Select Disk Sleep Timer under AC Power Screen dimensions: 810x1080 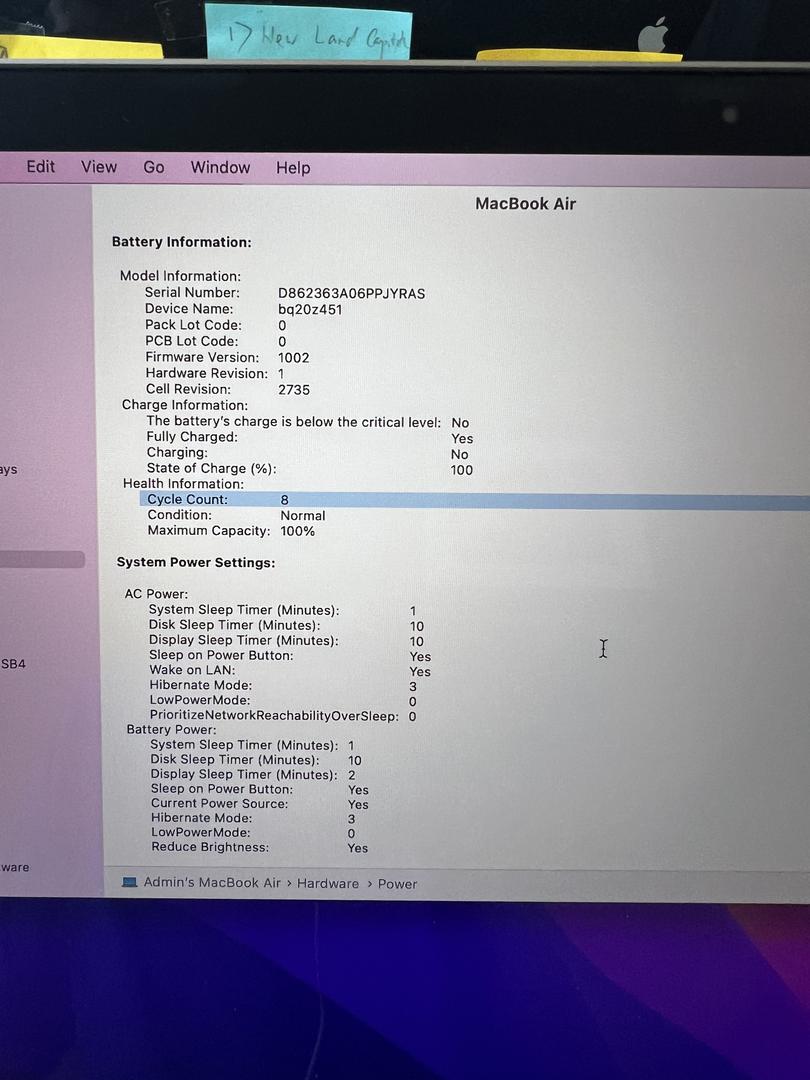(235, 625)
